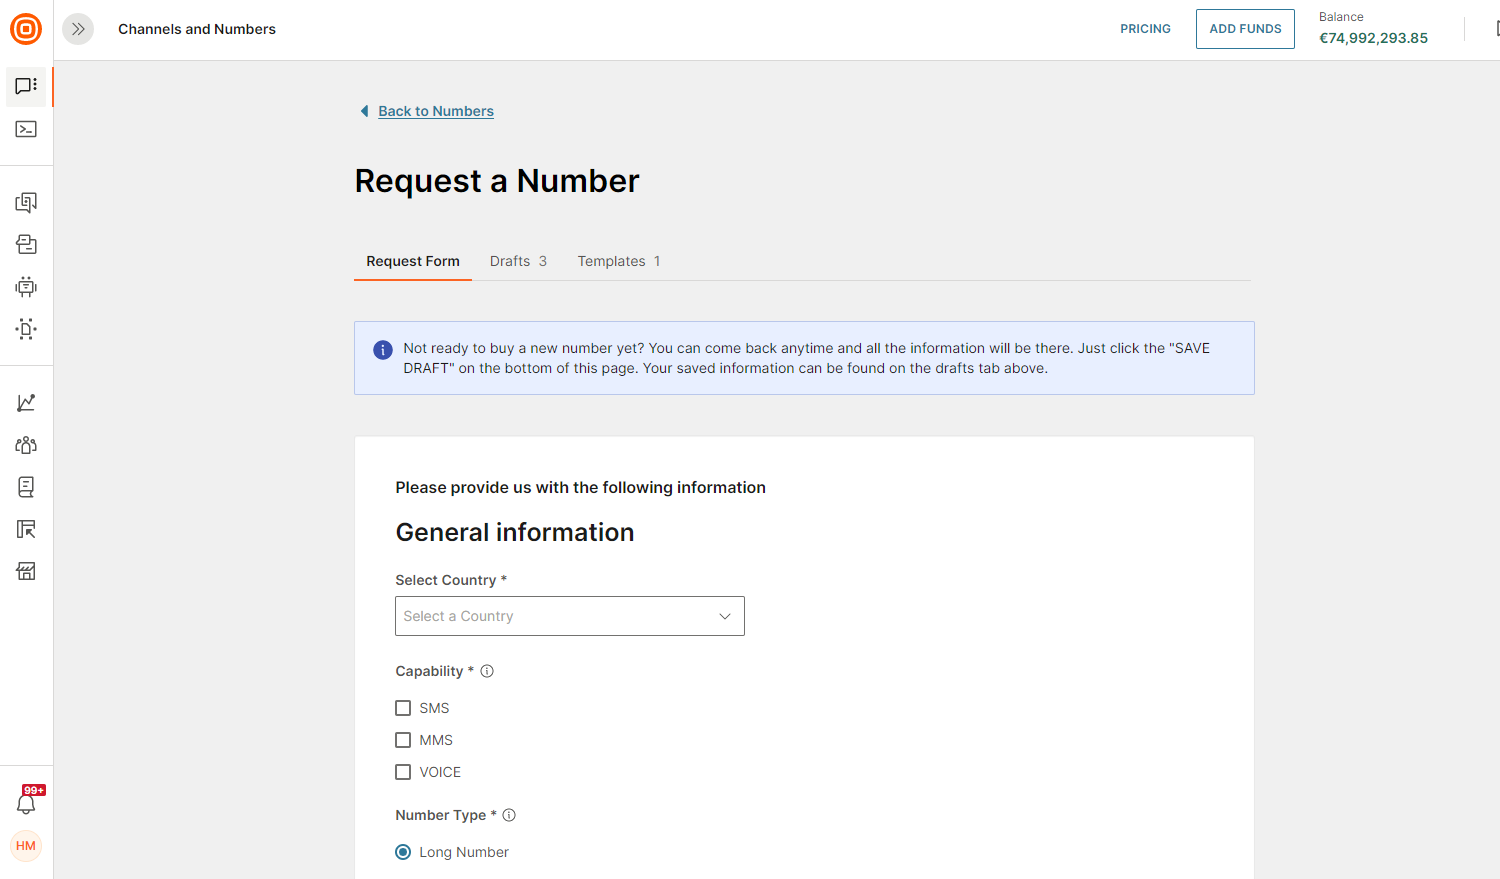Switch to the Templates tab

(618, 261)
